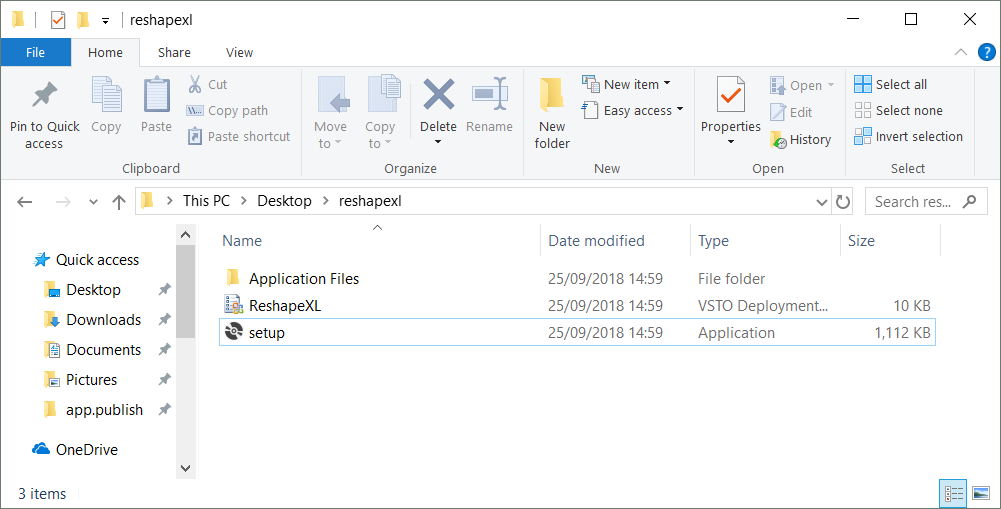Open the address bar history dropdown
Screen dimensions: 1001x509
click(822, 202)
